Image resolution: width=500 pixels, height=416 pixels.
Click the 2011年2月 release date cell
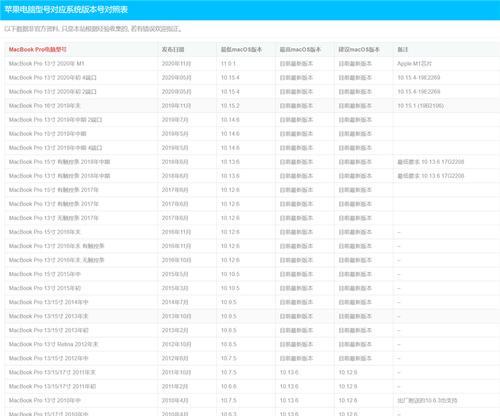[x=175, y=386]
